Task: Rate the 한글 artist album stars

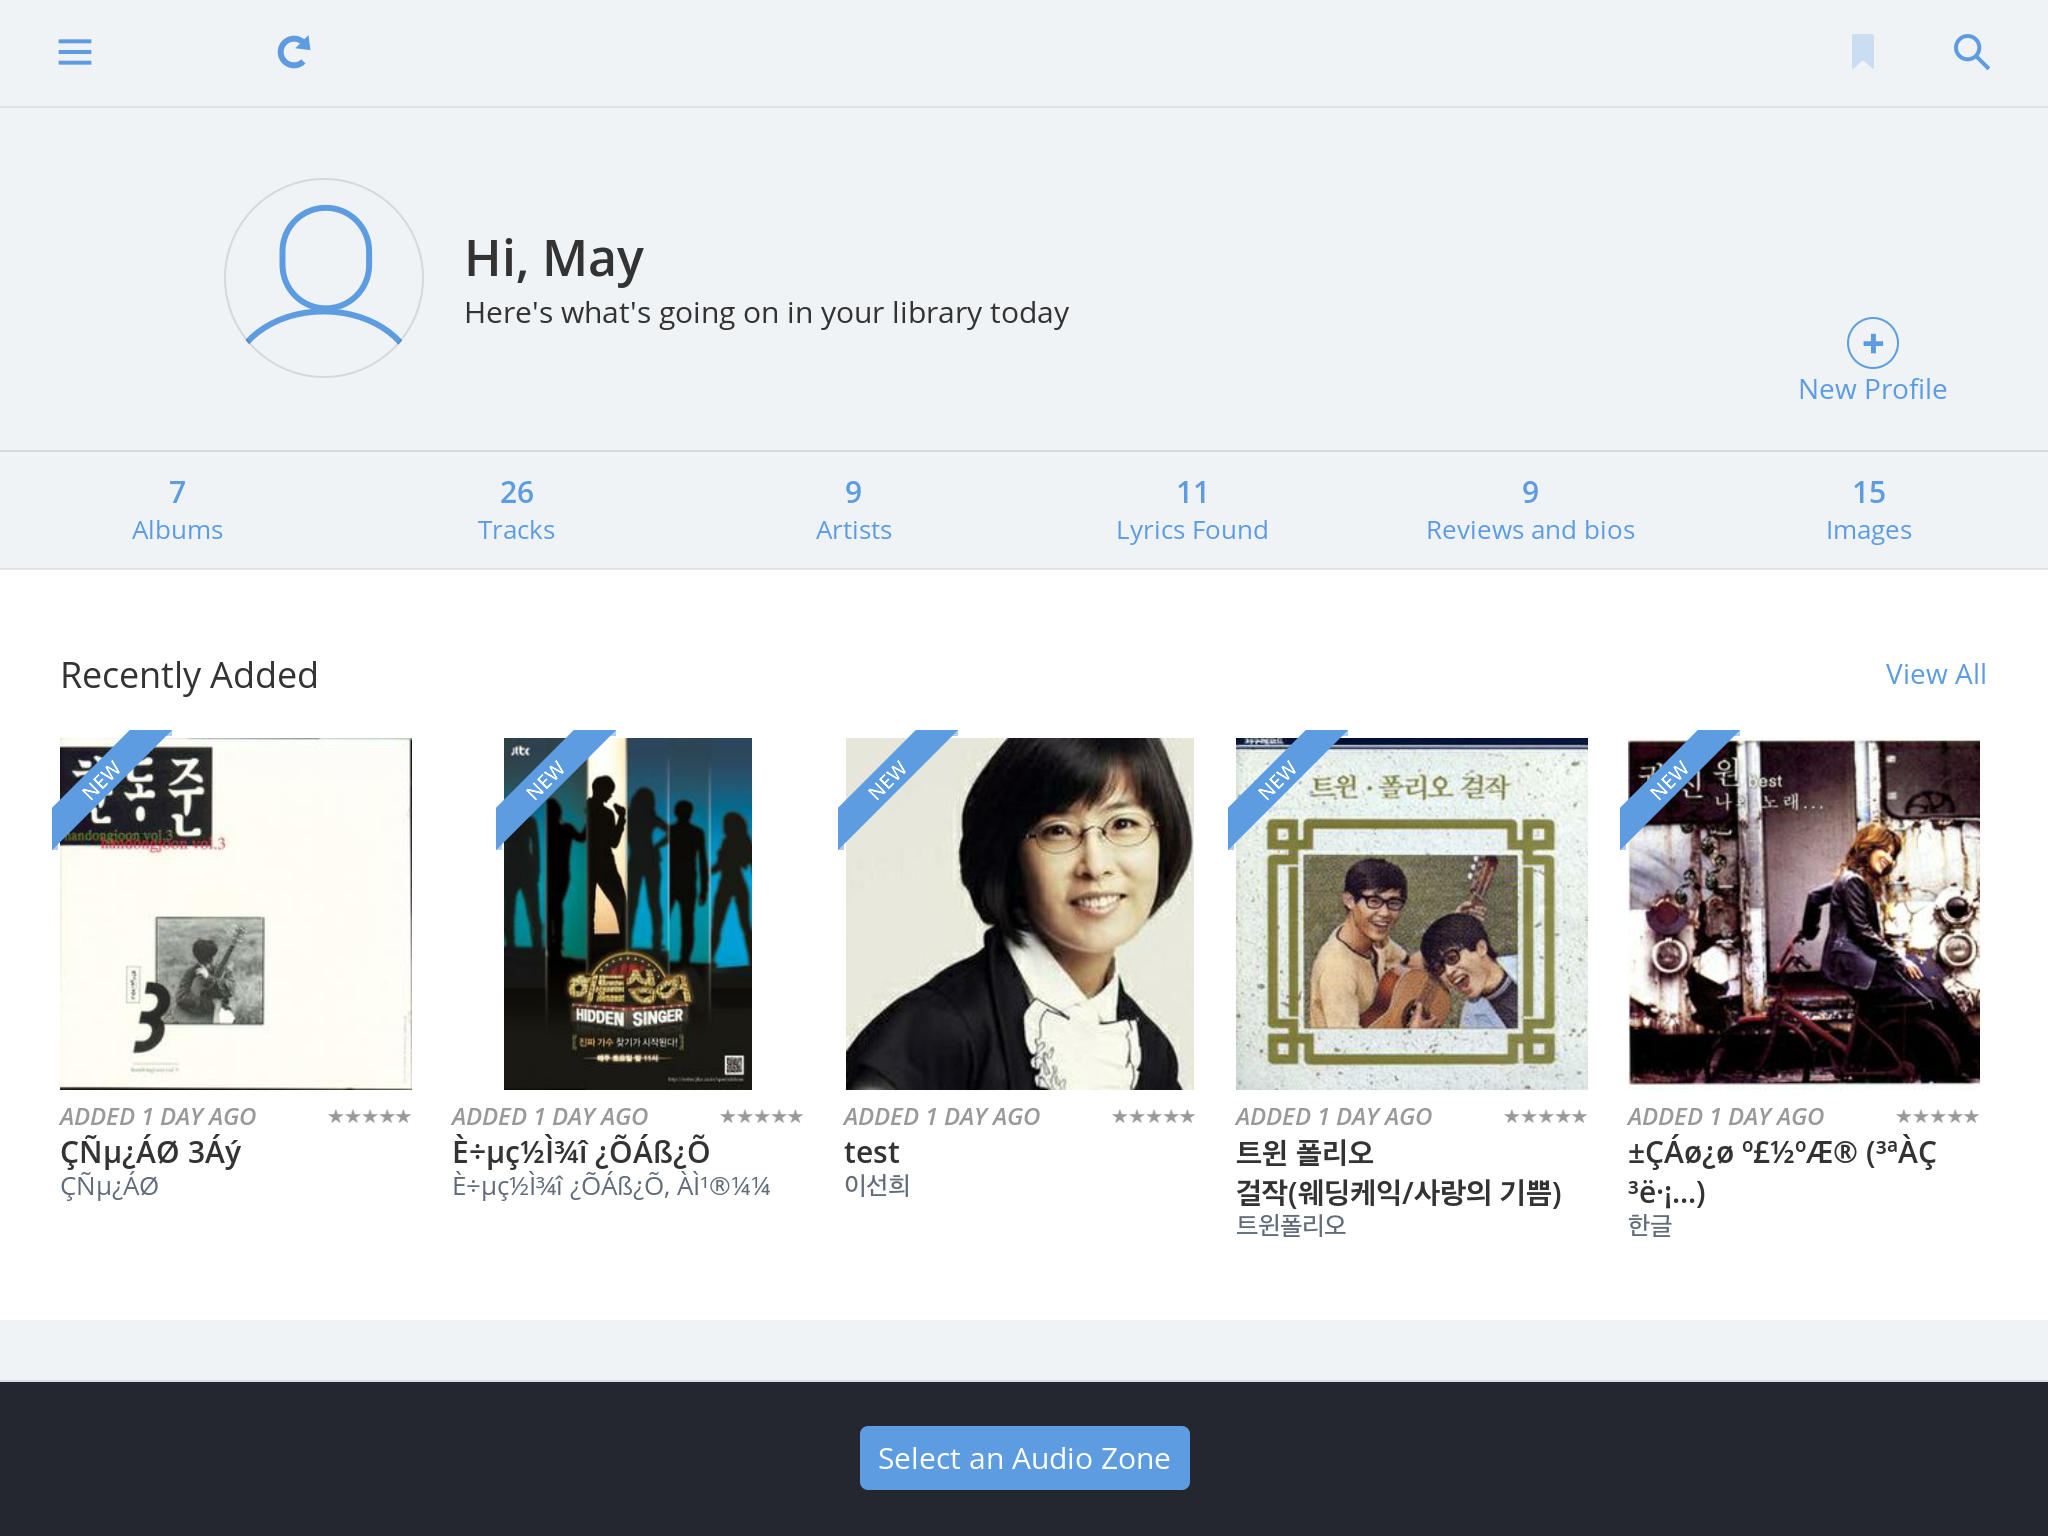Action: tap(1937, 1116)
